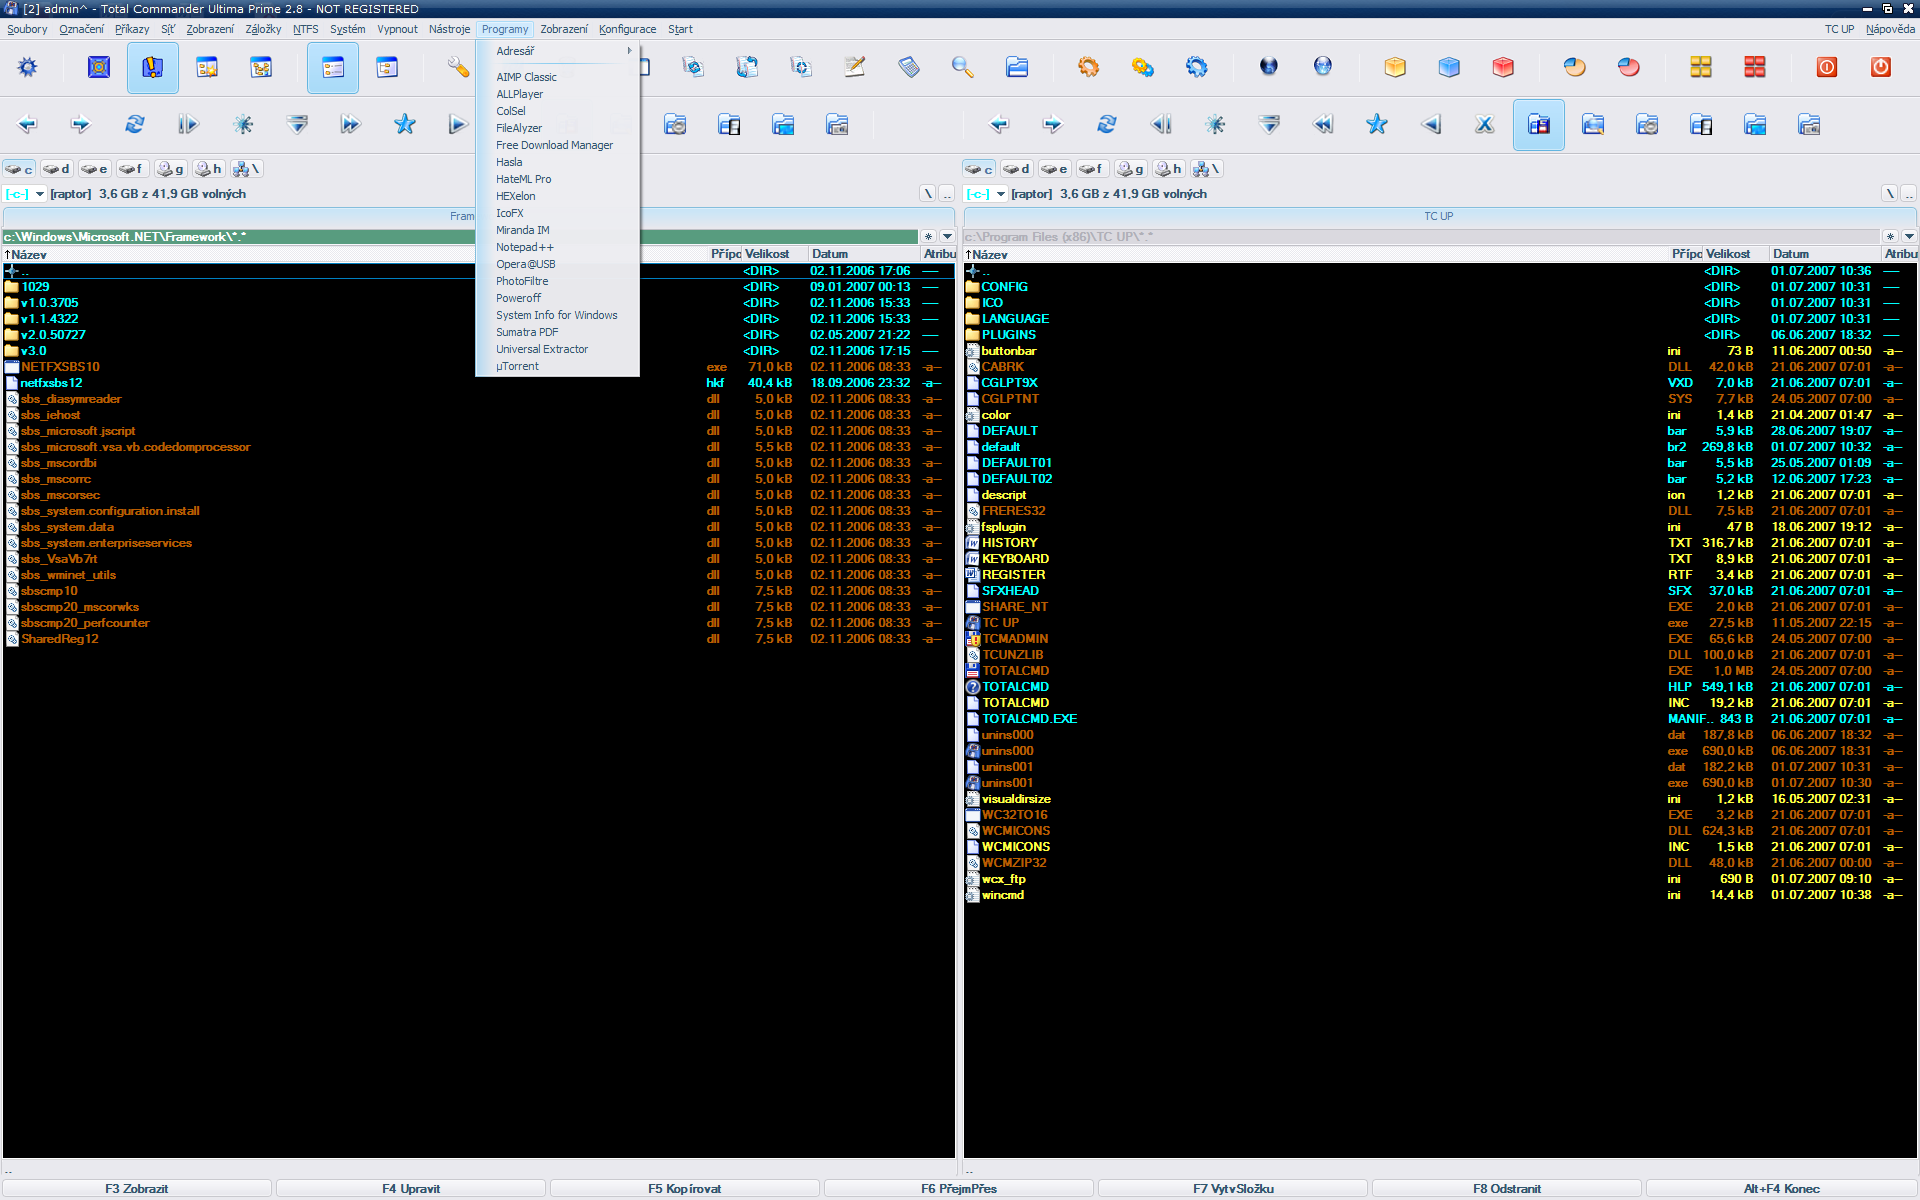Choose Free Download Manager menu entry
The image size is (1920, 1200).
pyautogui.click(x=558, y=145)
